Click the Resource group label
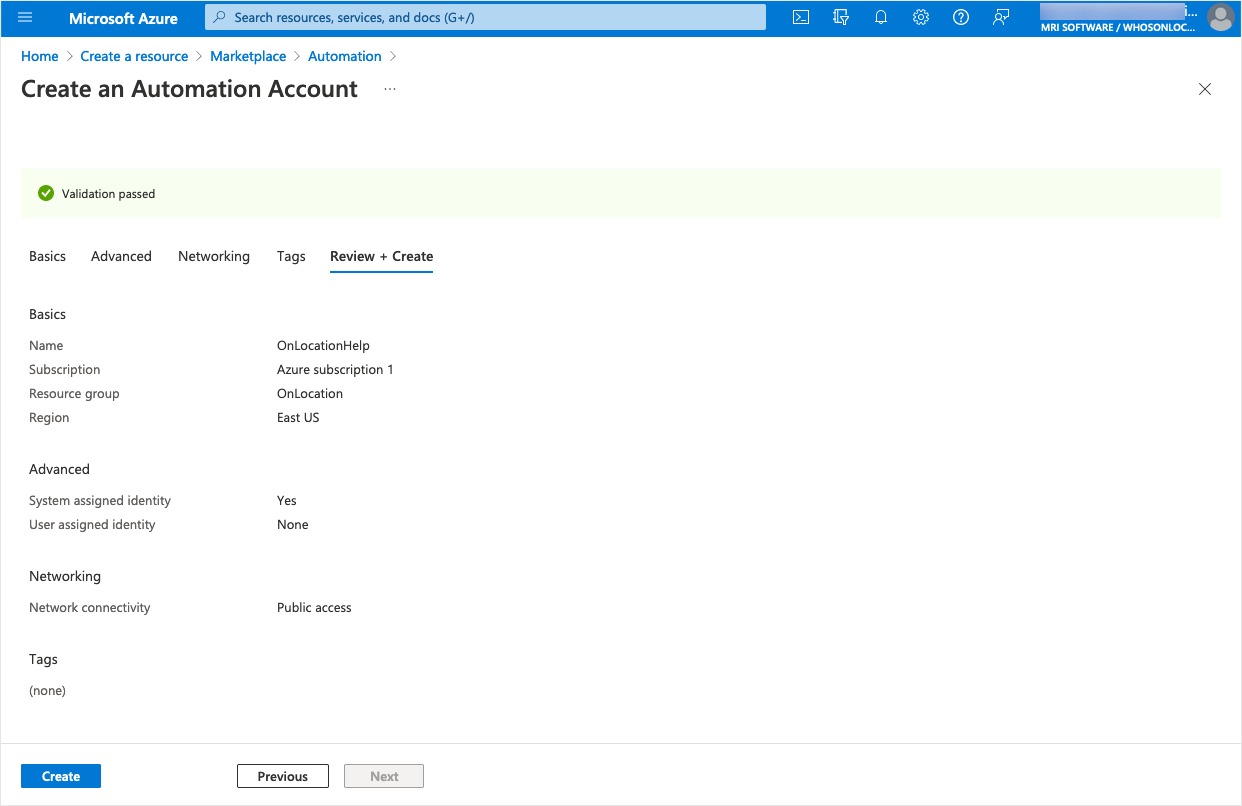The width and height of the screenshot is (1242, 806). pyautogui.click(x=74, y=393)
